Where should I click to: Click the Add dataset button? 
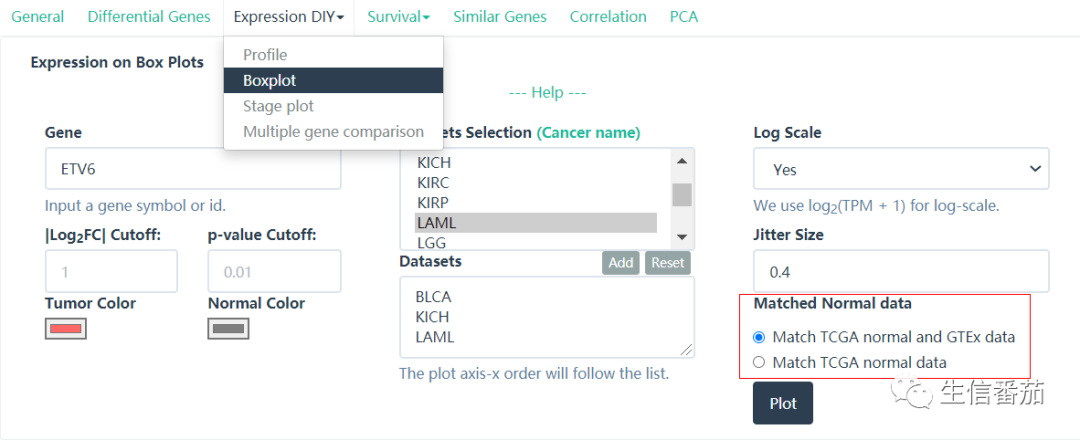coord(621,263)
